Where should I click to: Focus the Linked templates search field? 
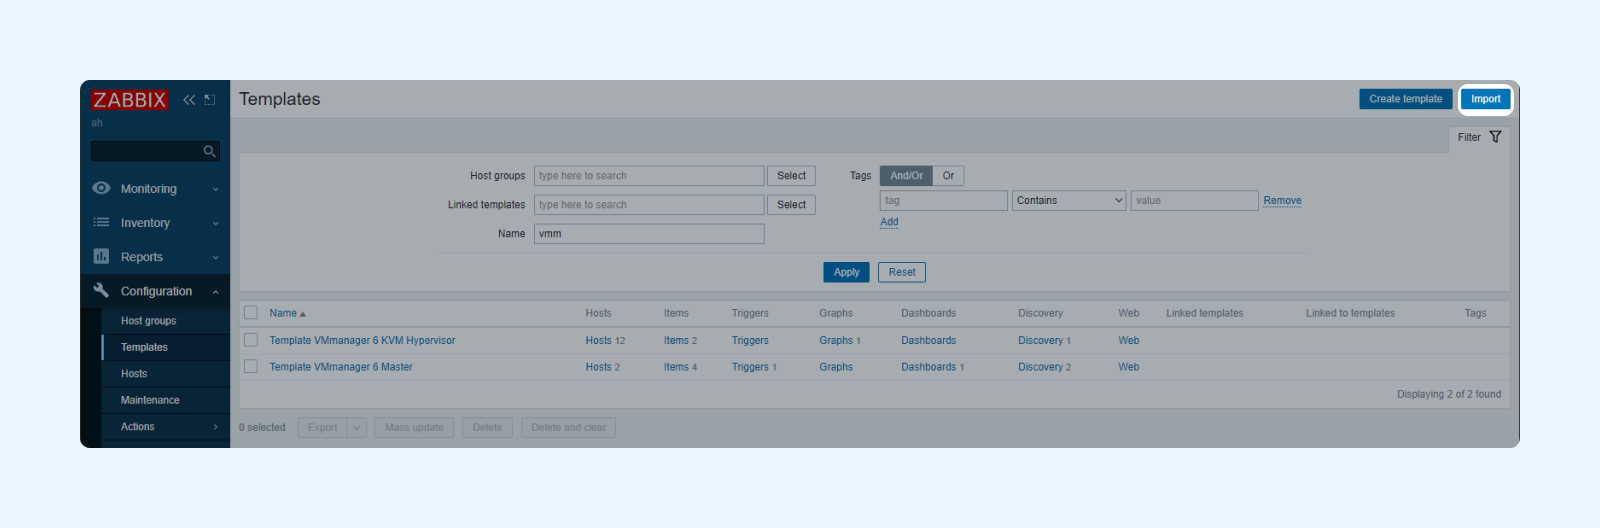649,205
